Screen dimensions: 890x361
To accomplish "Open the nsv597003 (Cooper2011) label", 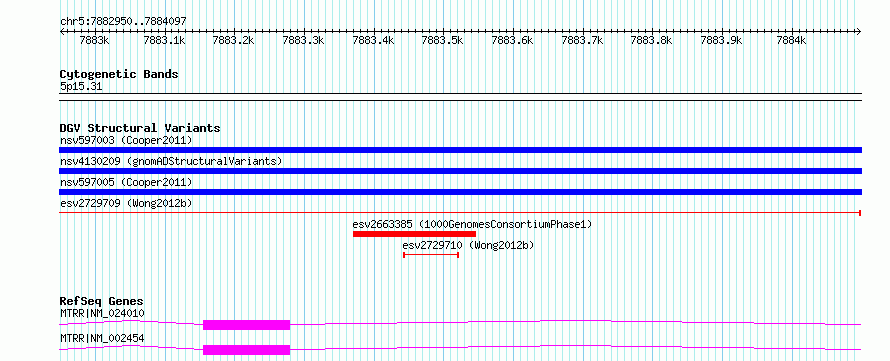I will [126, 140].
